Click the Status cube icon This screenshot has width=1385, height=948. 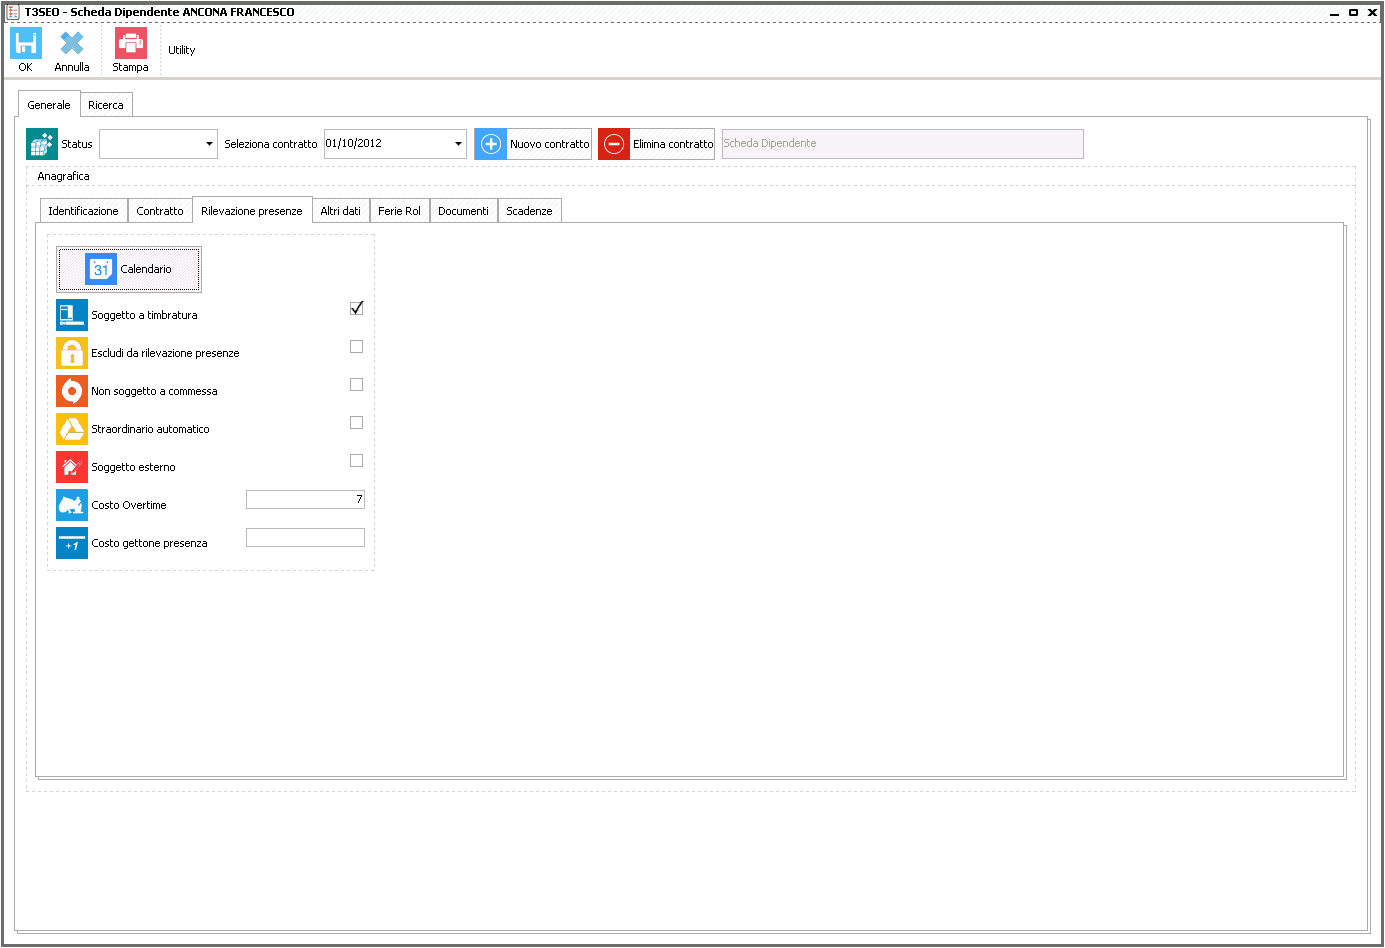pos(42,144)
